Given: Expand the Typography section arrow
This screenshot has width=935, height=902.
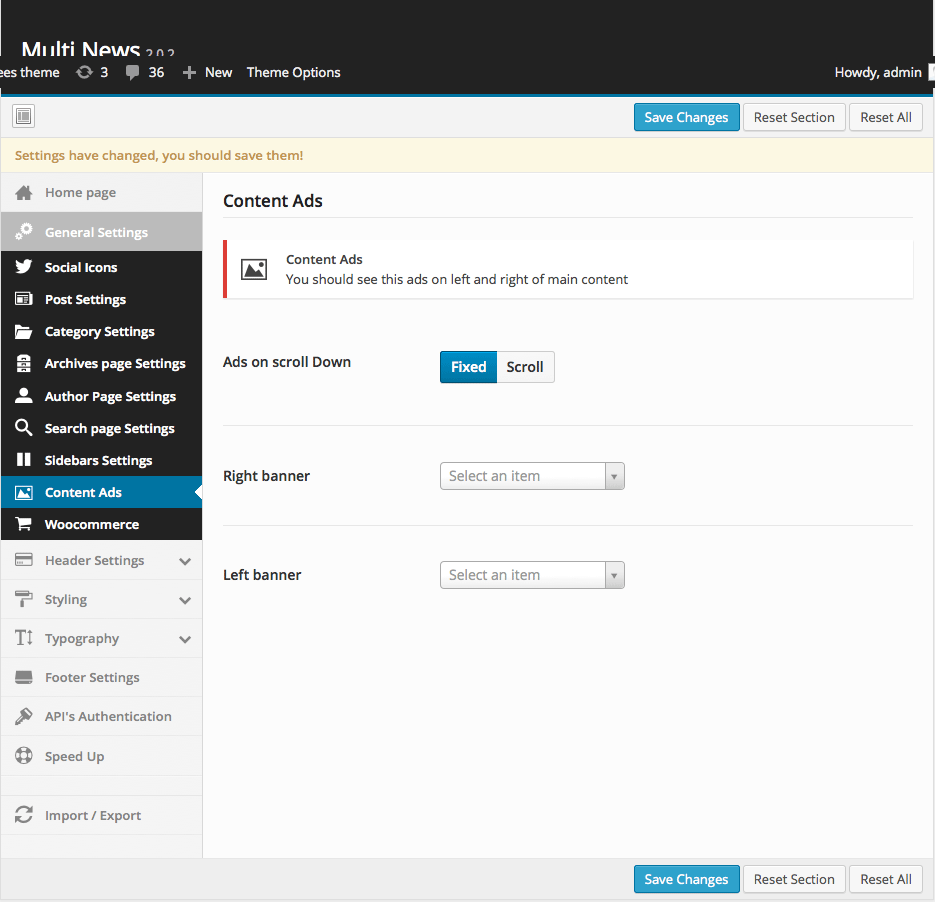Looking at the screenshot, I should [185, 639].
